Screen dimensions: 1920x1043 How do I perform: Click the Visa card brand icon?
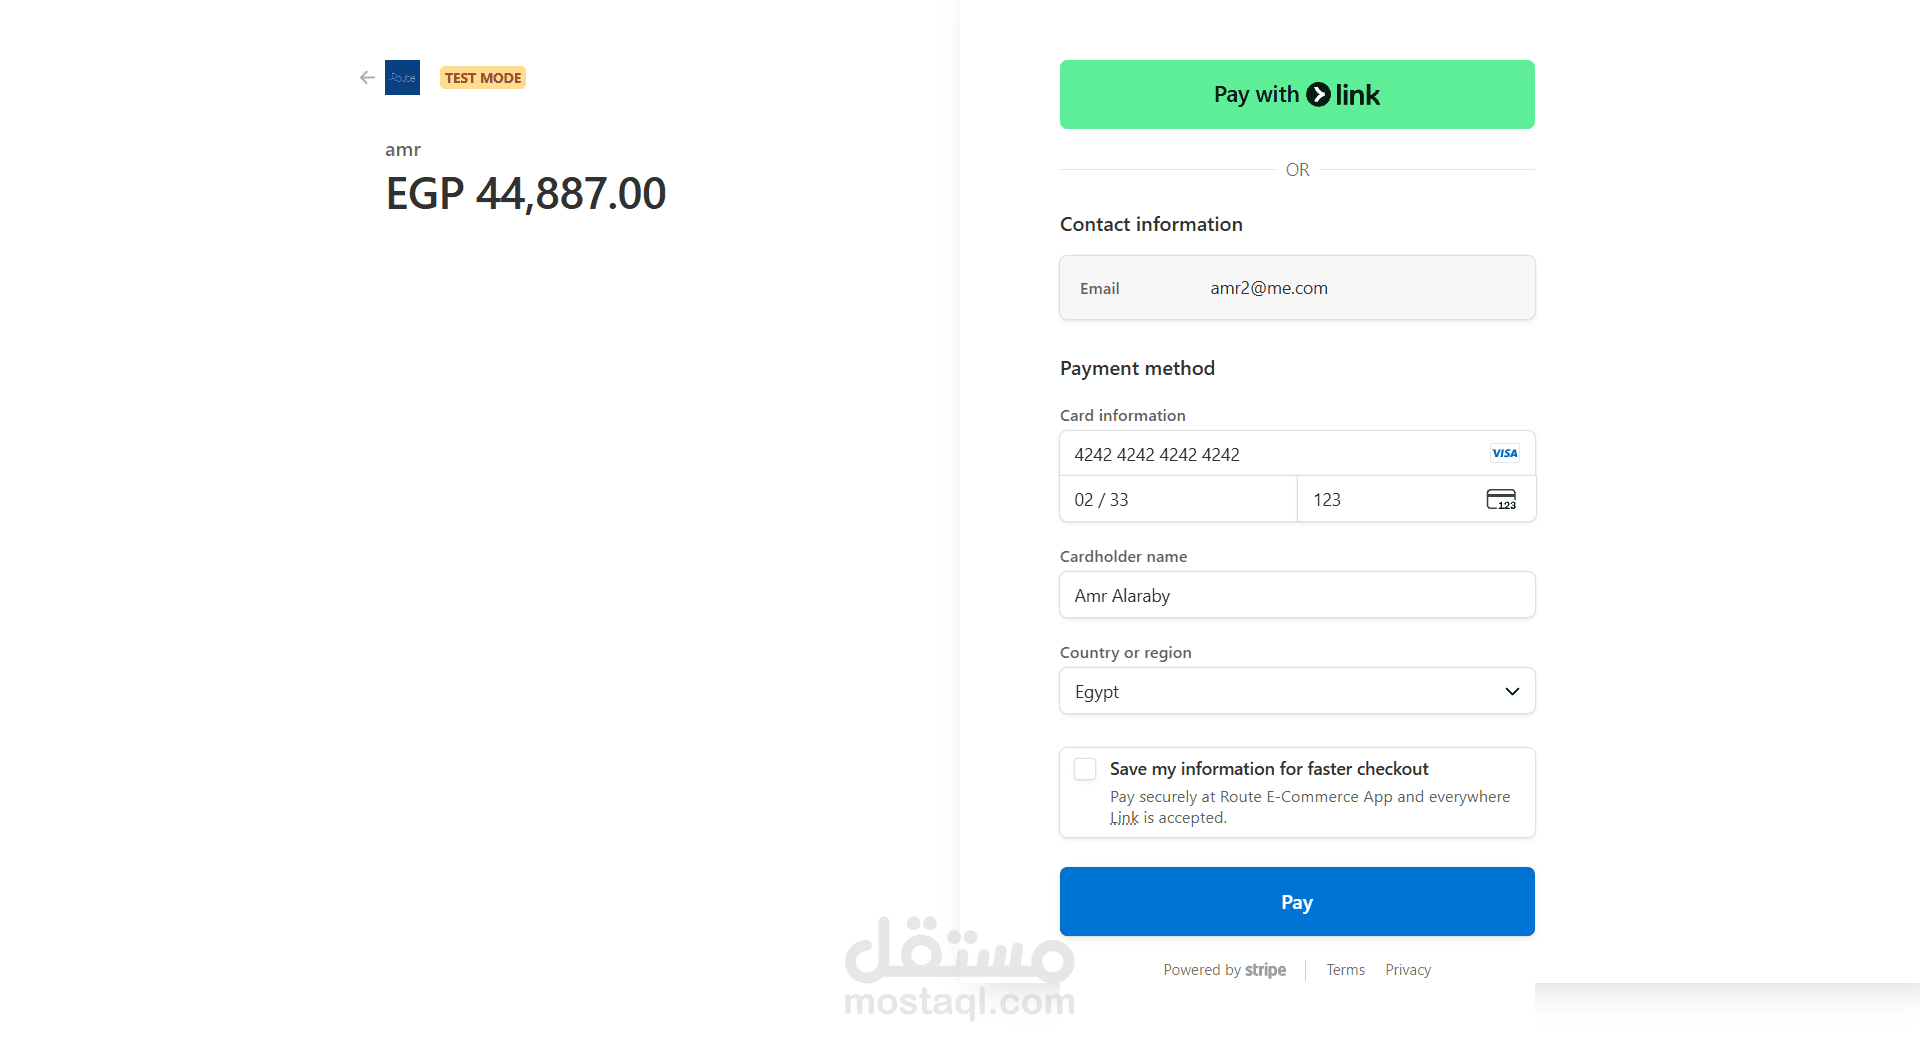(1504, 454)
